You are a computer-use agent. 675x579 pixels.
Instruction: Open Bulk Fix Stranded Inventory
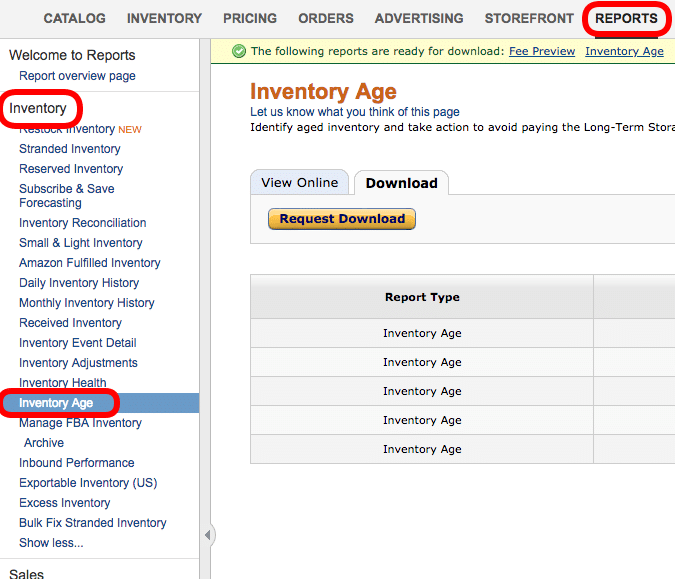coord(93,523)
